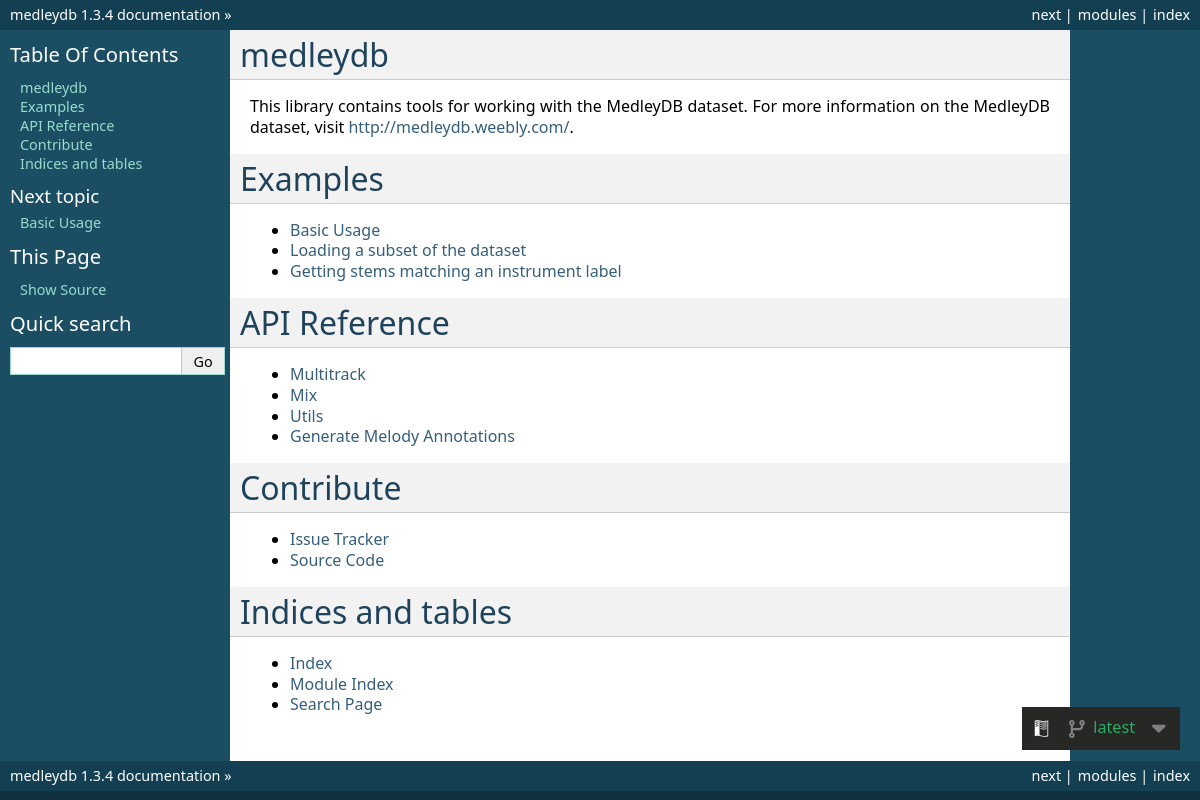Click Show Source in sidebar
Viewport: 1200px width, 800px height.
tap(63, 290)
